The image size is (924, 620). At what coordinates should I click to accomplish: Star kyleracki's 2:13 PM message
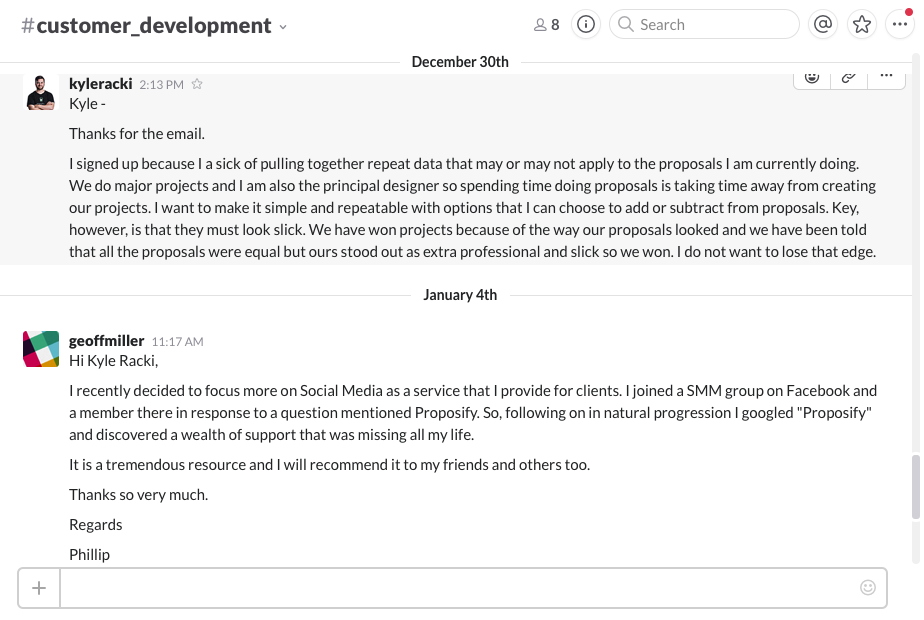tap(197, 85)
